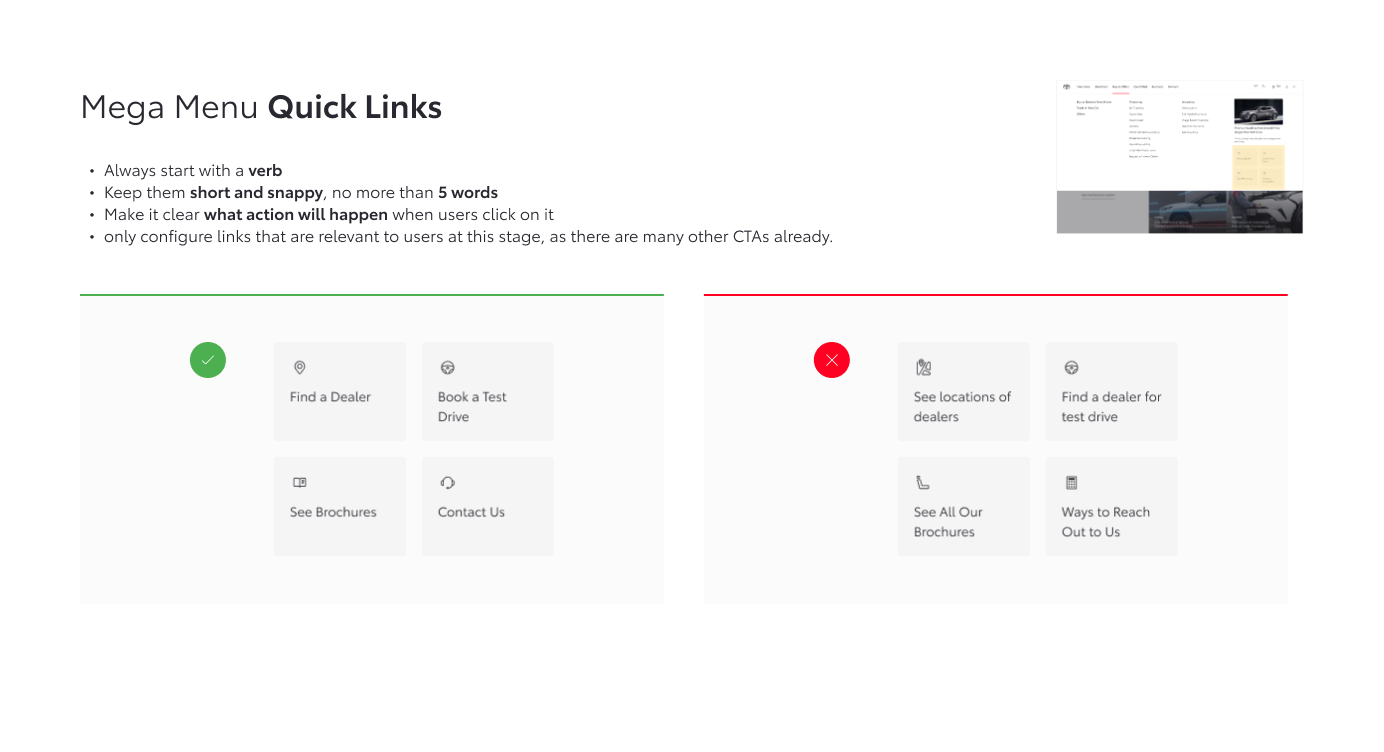Open the Contact Us text link
The width and height of the screenshot is (1384, 752).
pos(471,512)
